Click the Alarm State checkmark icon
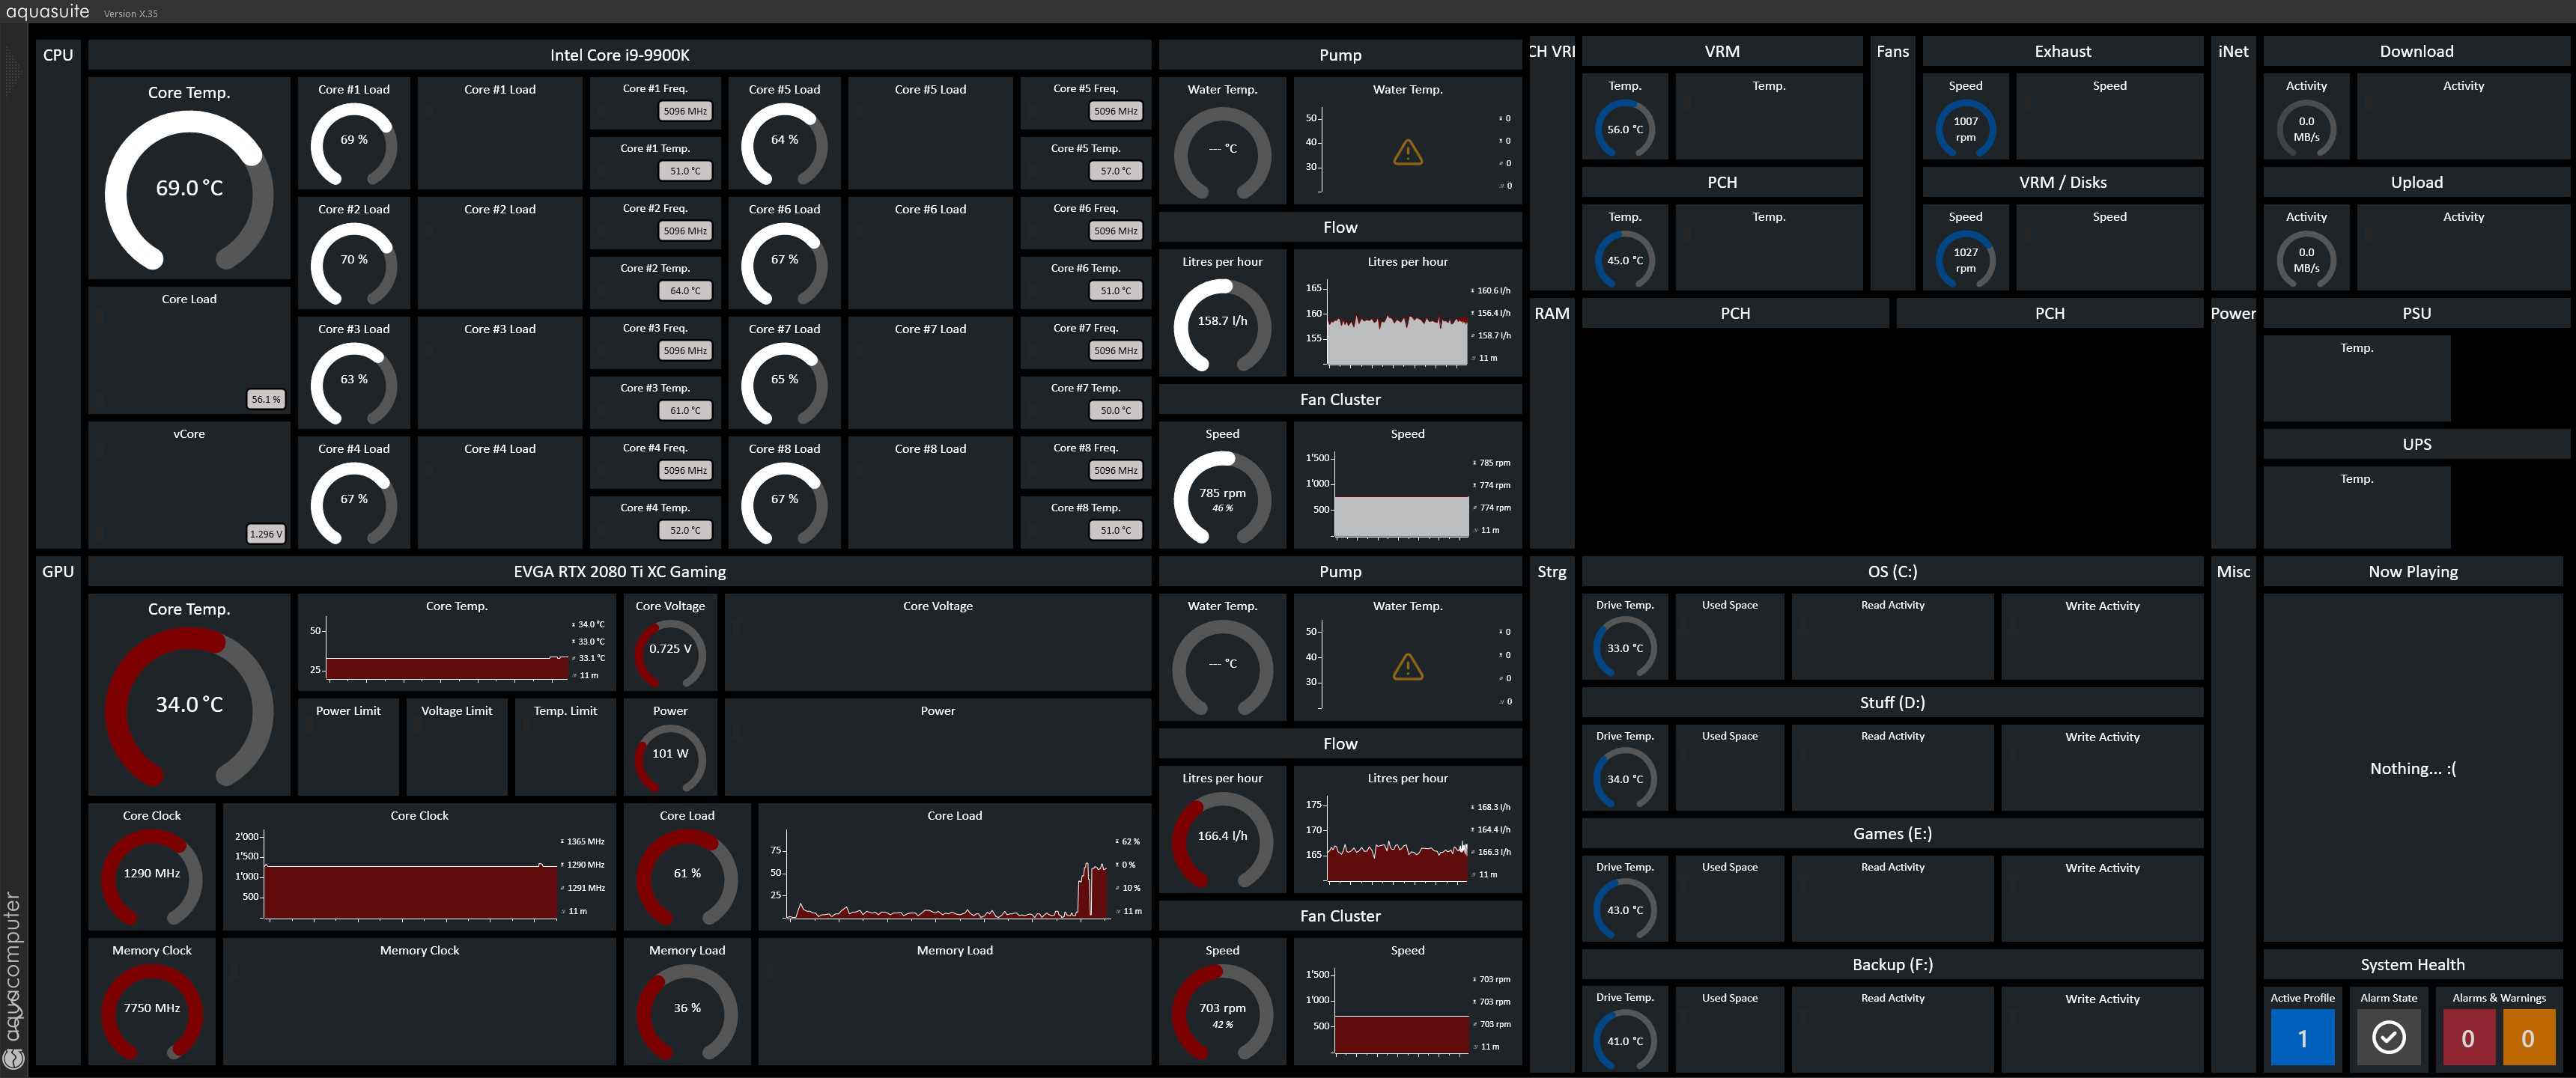 2388,1037
